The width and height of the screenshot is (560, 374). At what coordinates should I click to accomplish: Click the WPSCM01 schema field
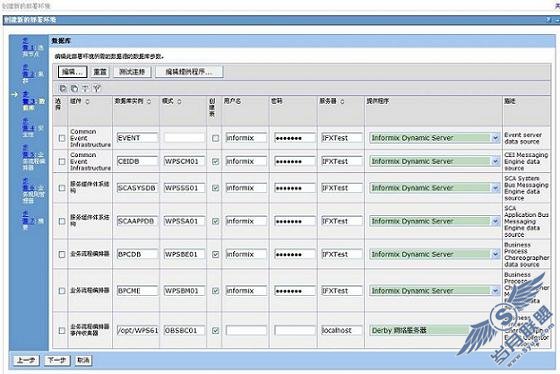(184, 161)
